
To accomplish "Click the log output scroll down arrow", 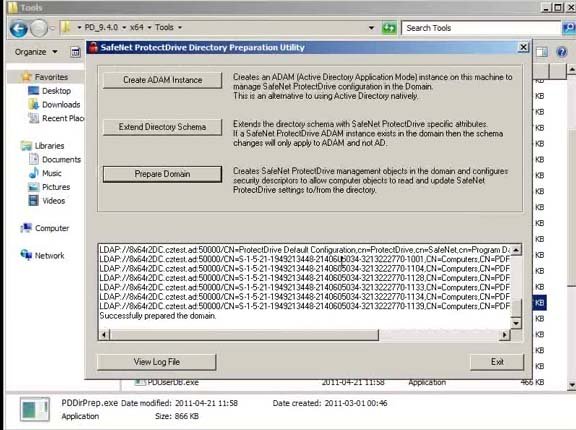I will tap(516, 324).
